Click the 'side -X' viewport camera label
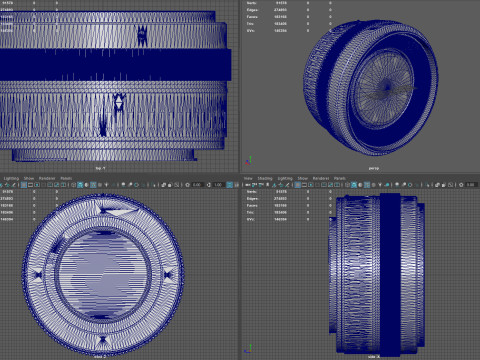Screen dimensions: 480x360 [373, 357]
